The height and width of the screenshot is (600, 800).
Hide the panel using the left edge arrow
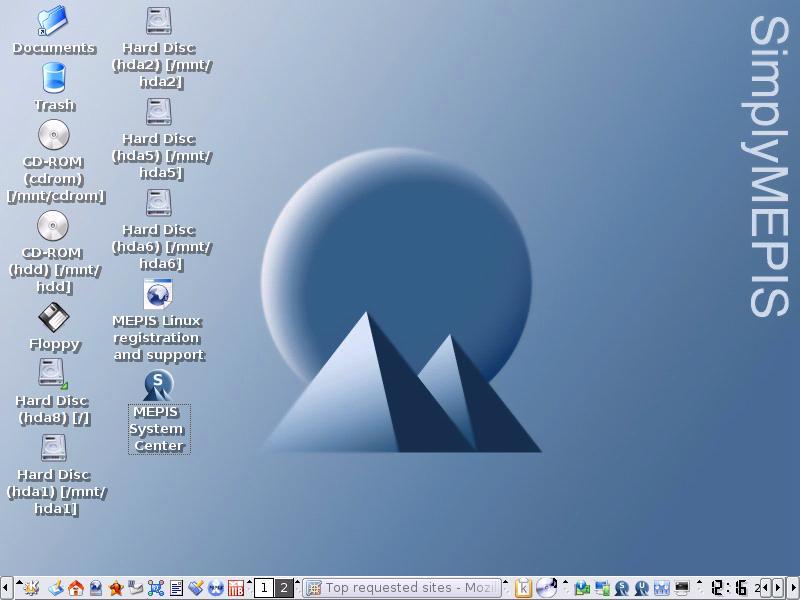[x=6, y=588]
